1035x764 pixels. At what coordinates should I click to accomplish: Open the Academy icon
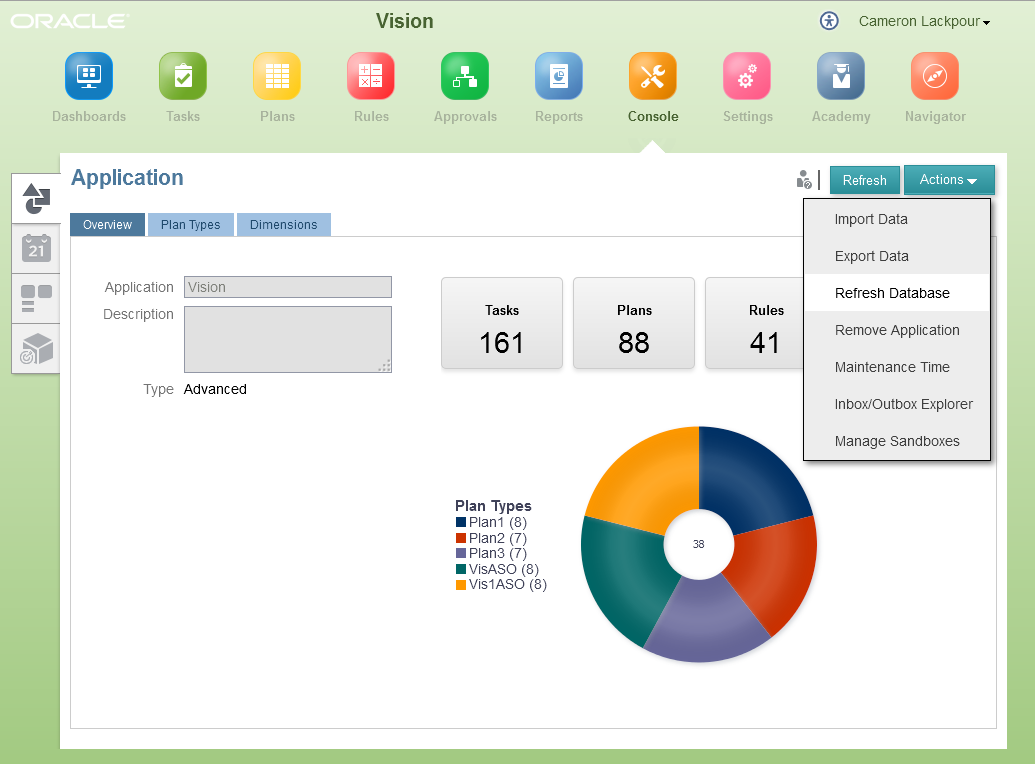tap(841, 77)
